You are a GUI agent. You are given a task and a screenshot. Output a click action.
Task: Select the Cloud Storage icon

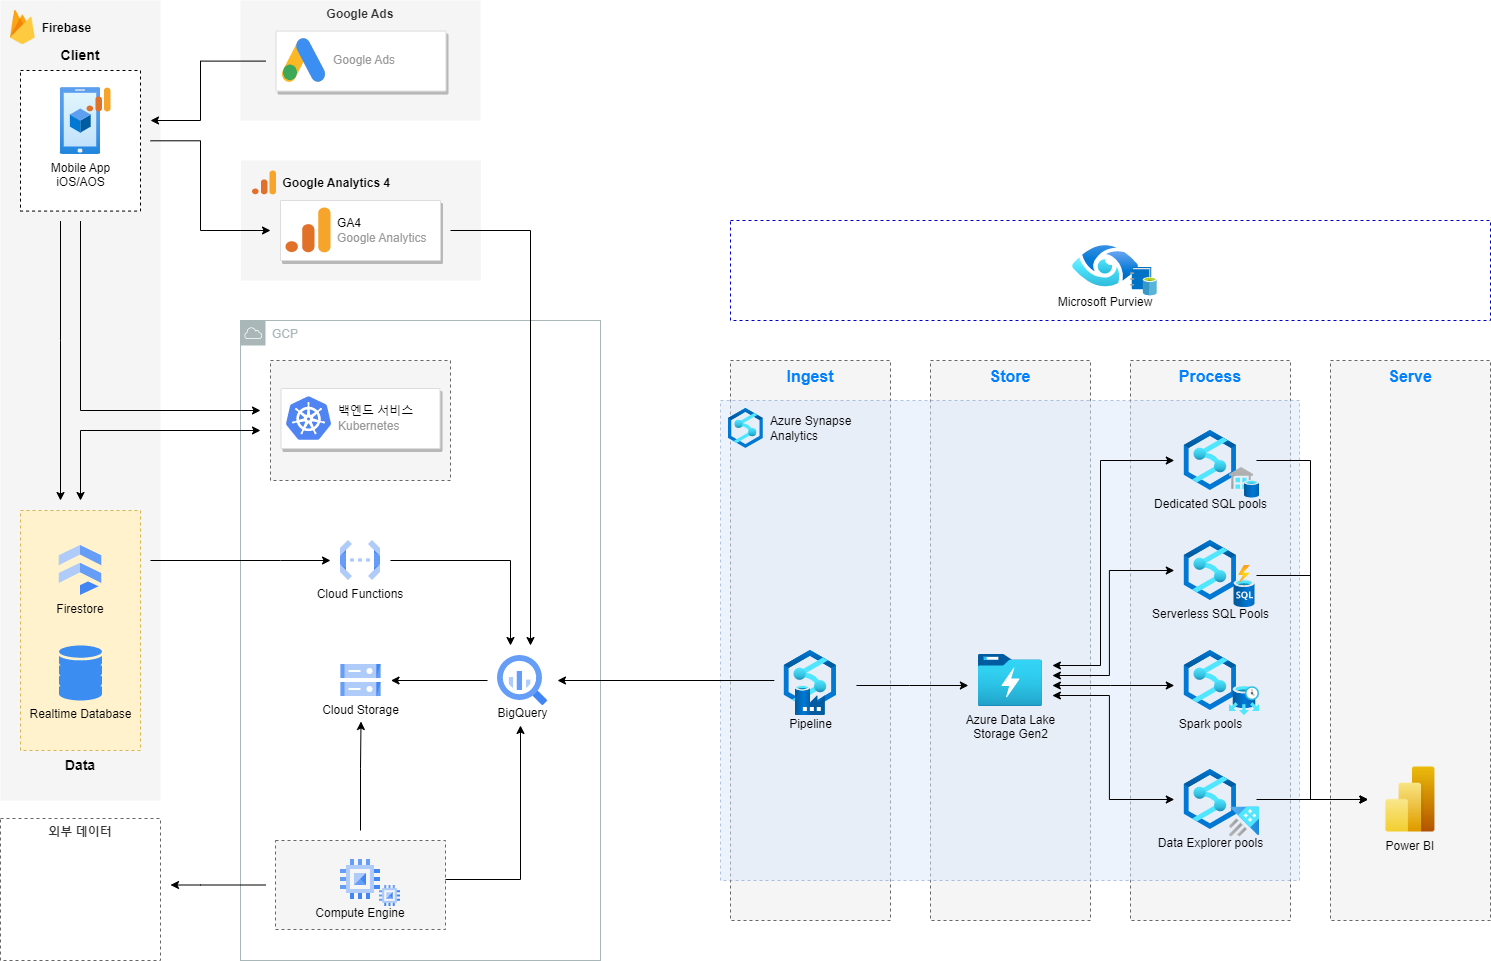point(360,680)
